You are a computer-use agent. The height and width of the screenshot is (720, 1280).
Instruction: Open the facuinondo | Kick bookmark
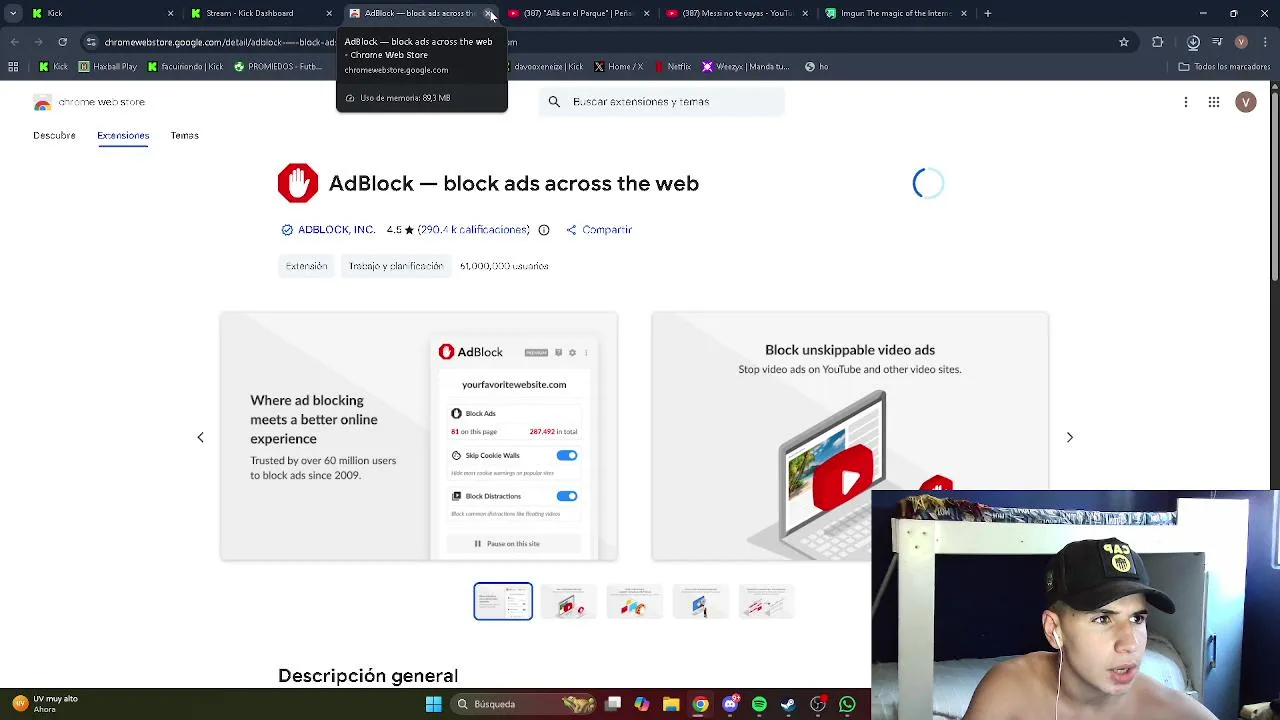pos(185,67)
